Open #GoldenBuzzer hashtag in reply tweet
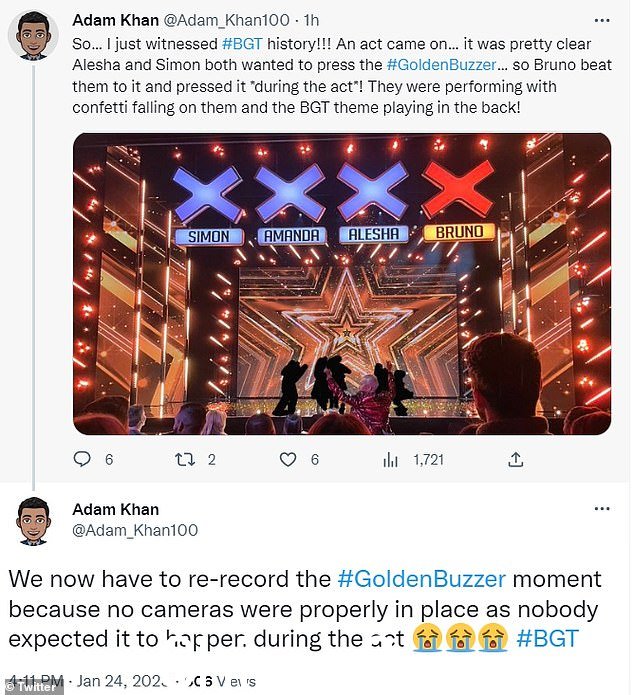 click(x=422, y=579)
